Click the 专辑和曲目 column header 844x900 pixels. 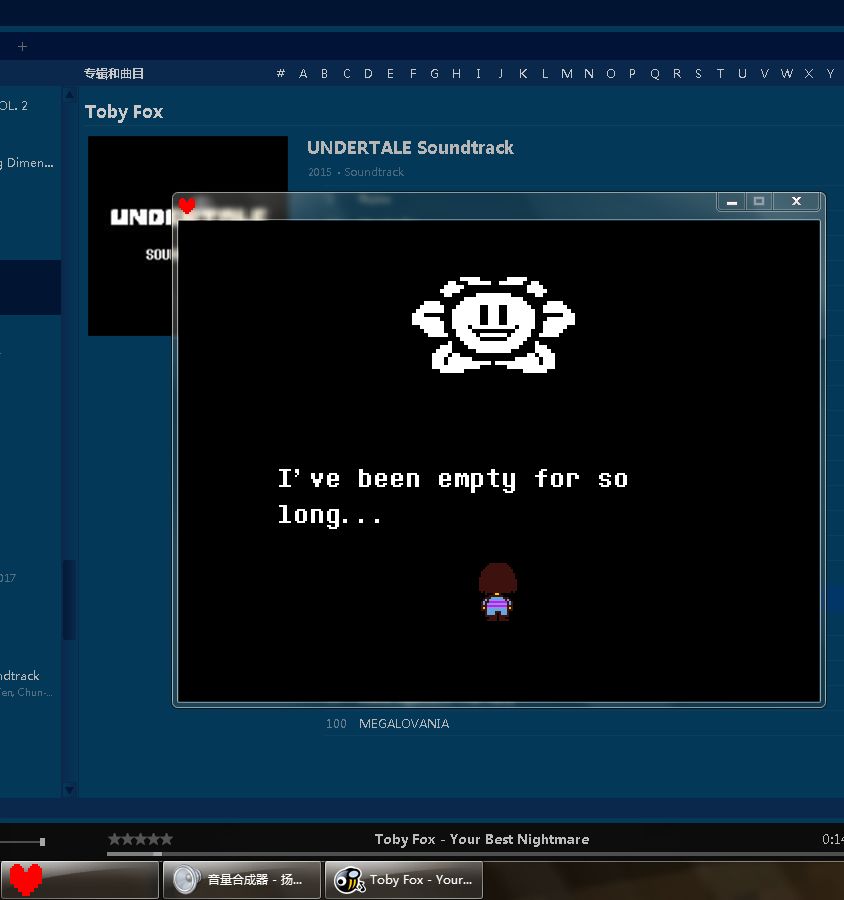(114, 73)
